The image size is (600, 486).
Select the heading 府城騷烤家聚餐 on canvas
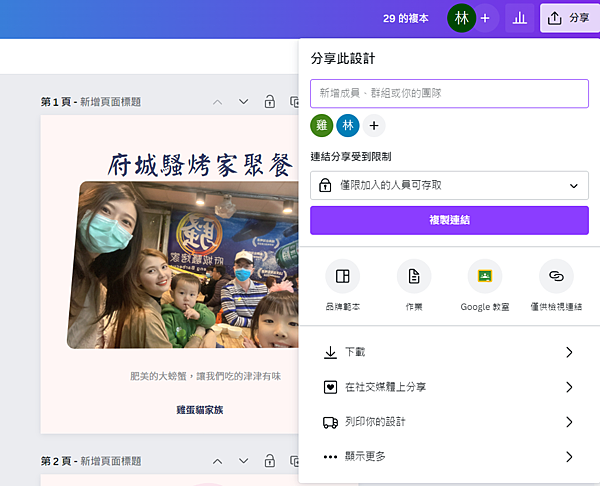(x=200, y=165)
